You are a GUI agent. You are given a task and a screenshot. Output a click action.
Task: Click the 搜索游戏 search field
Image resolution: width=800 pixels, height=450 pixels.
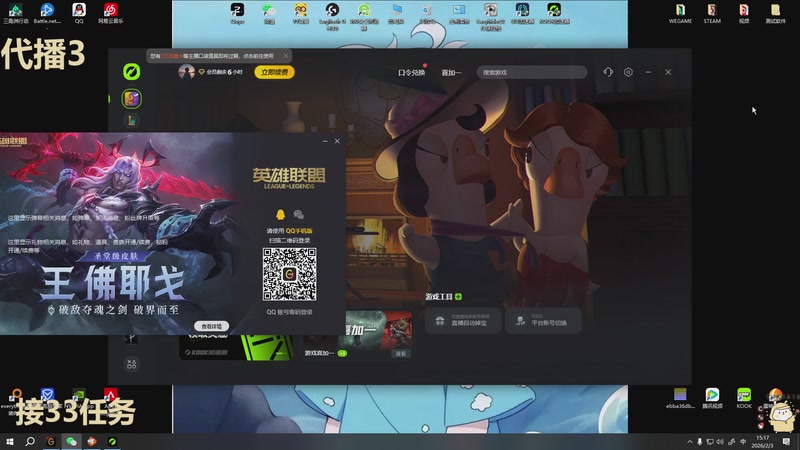click(532, 72)
